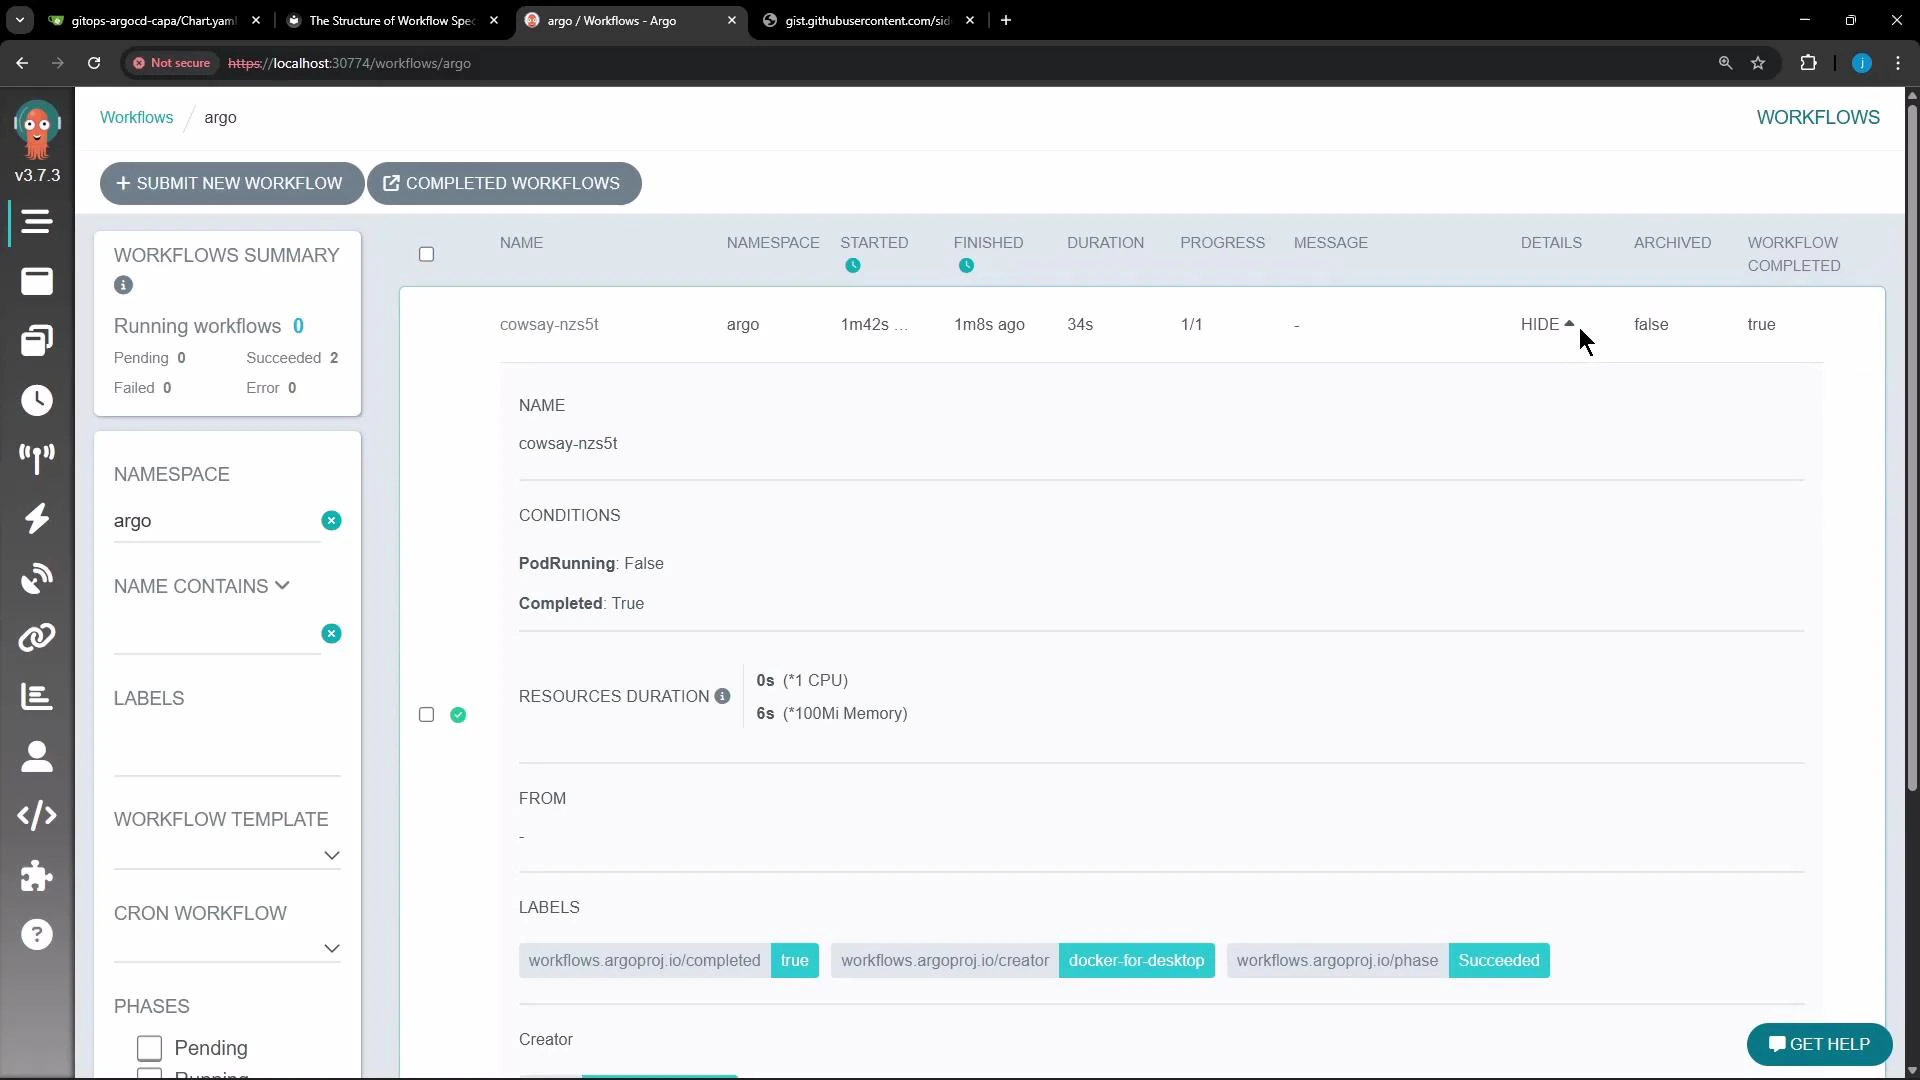This screenshot has width=1920, height=1080.
Task: Switch to gitops-argocd-capa Chart.yaml tab
Action: [x=154, y=20]
